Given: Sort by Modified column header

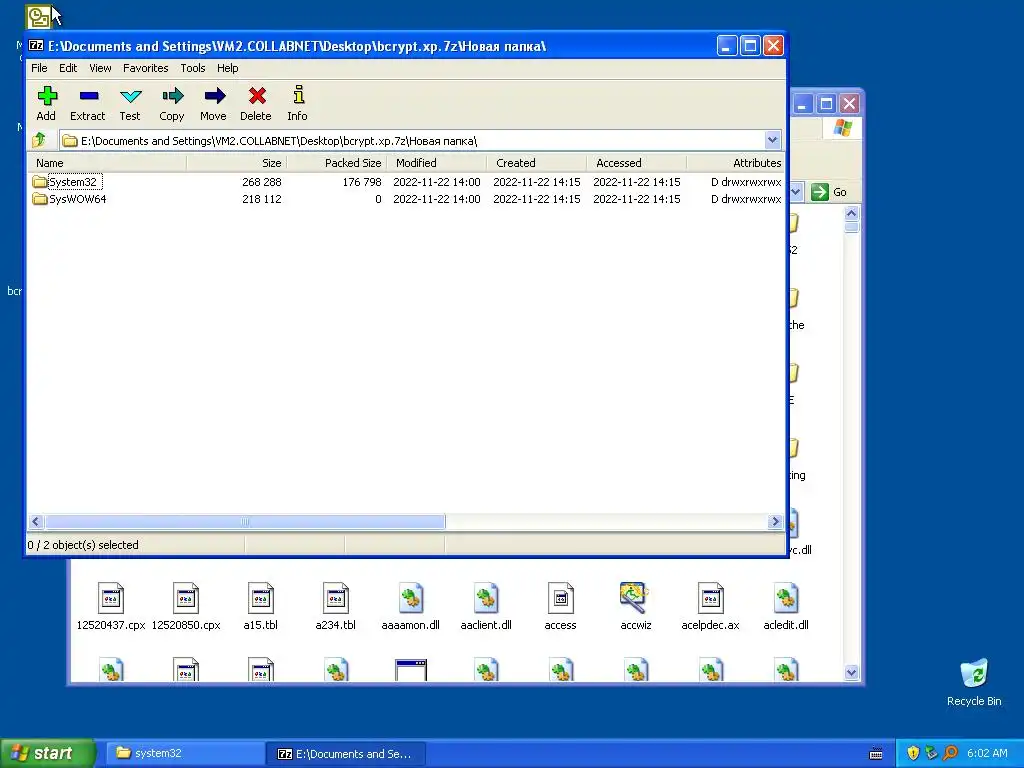Looking at the screenshot, I should (x=436, y=163).
